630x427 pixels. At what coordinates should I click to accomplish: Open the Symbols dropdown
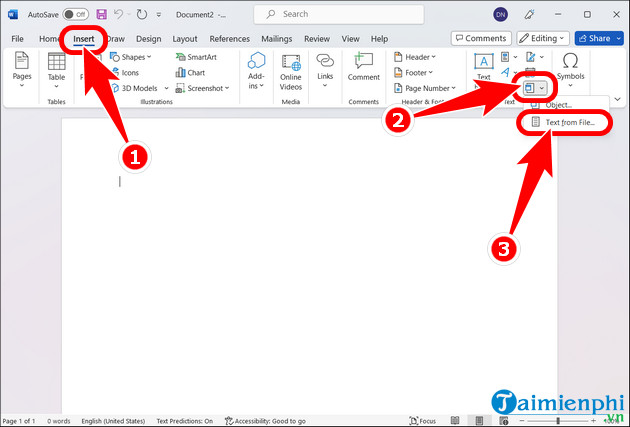click(570, 69)
